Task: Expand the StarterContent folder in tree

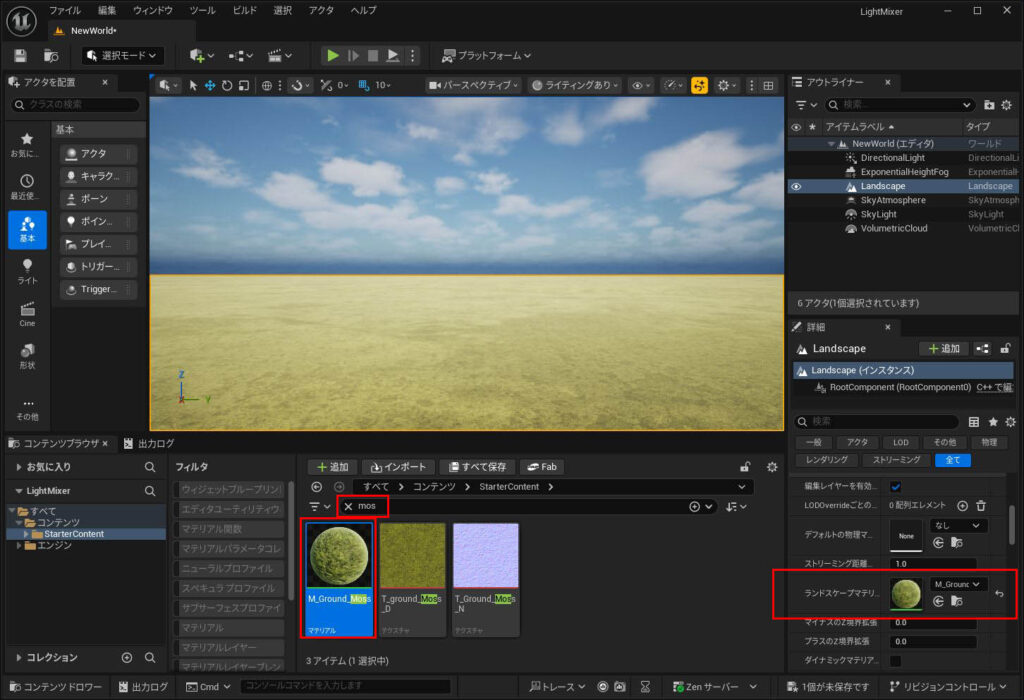Action: 25,534
